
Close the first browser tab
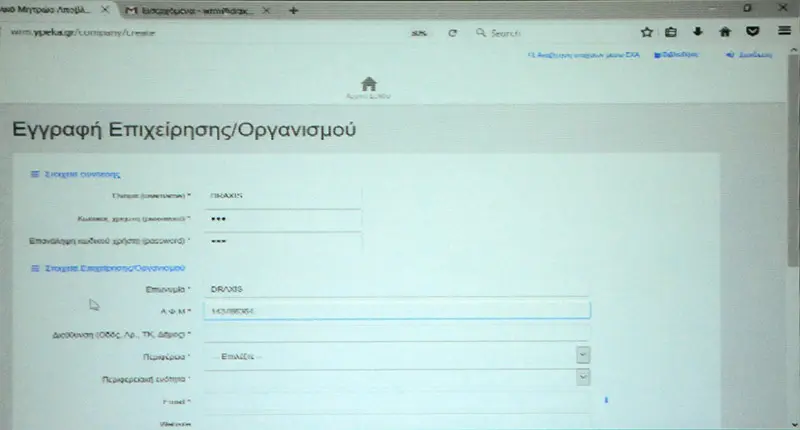(x=105, y=10)
